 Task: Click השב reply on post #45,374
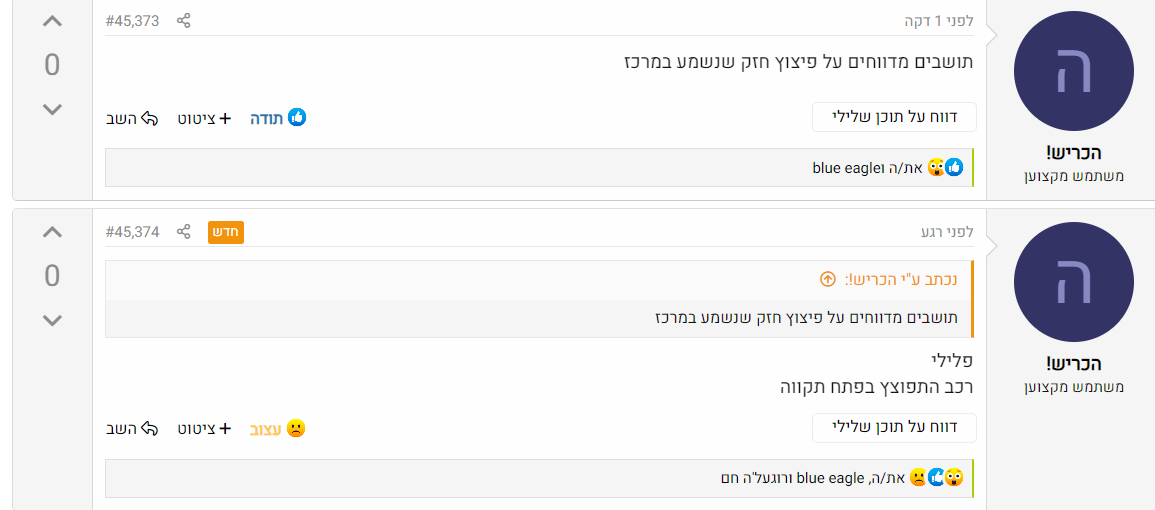133,429
